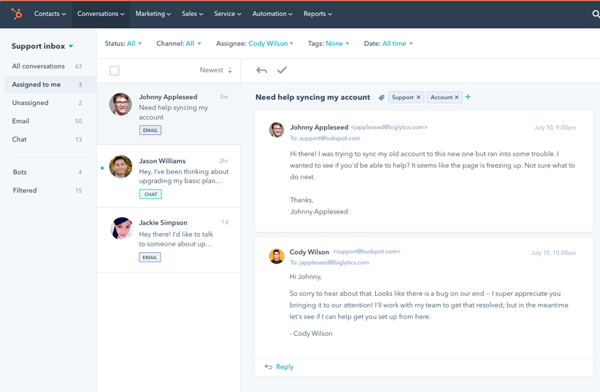Image resolution: width=600 pixels, height=392 pixels.
Task: Open the Service menu
Action: point(228,14)
